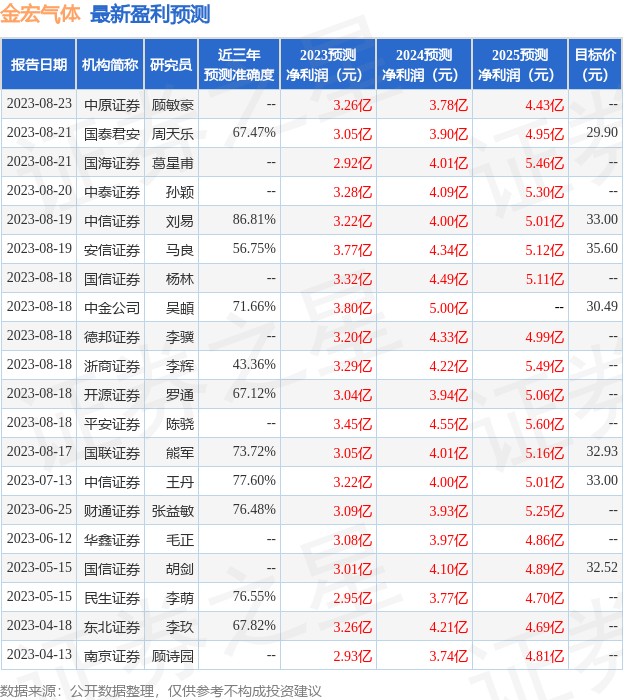The height and width of the screenshot is (700, 623).
Task: Click the 最新盈利预测 heading
Action: pyautogui.click(x=150, y=14)
